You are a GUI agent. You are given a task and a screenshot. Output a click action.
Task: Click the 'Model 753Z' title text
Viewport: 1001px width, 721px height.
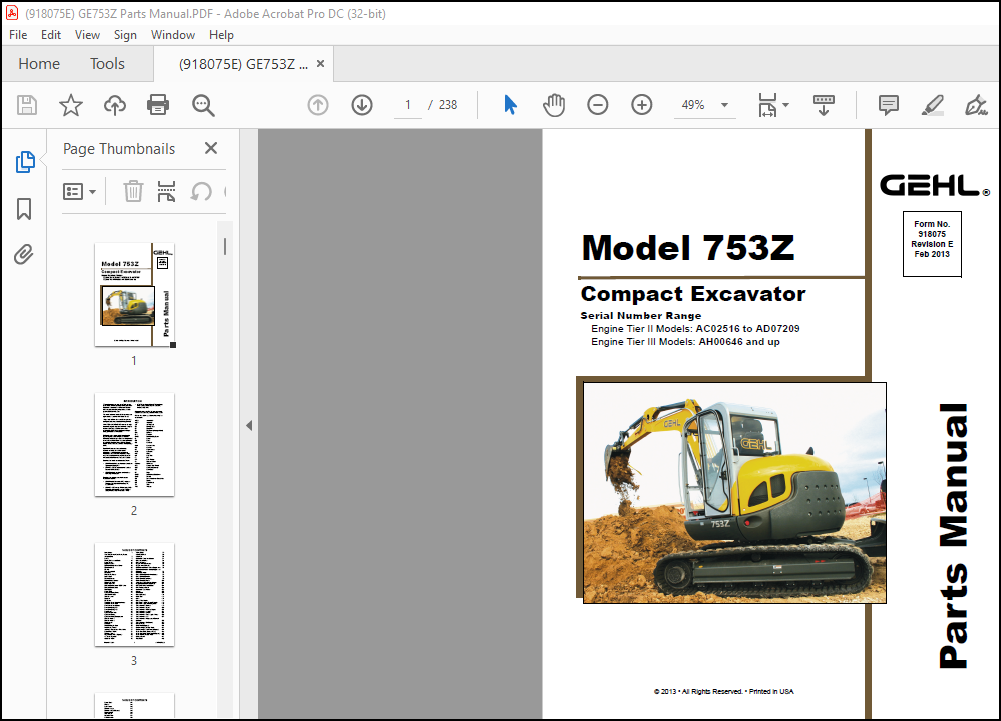click(688, 248)
